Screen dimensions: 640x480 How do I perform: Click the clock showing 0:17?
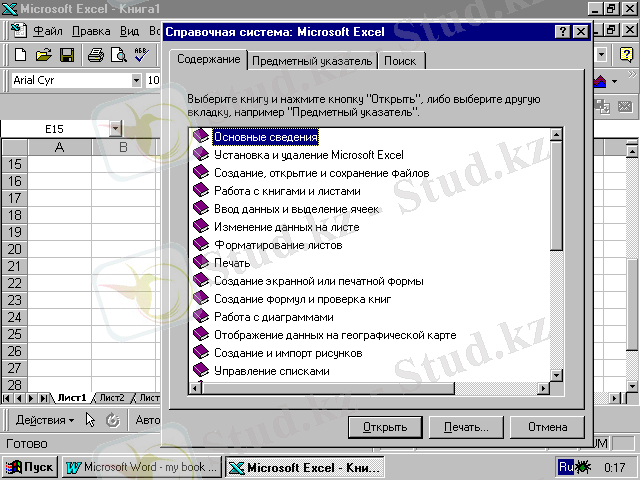point(614,467)
